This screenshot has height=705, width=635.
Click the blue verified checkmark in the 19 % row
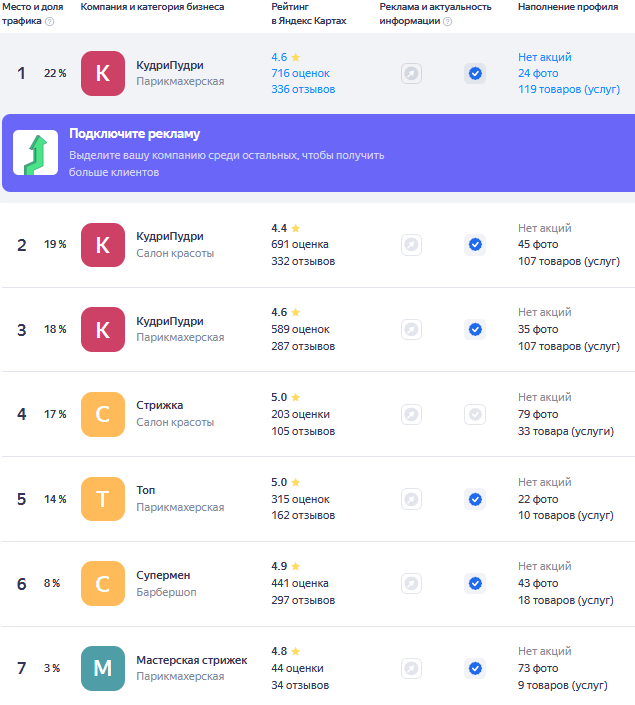(475, 245)
